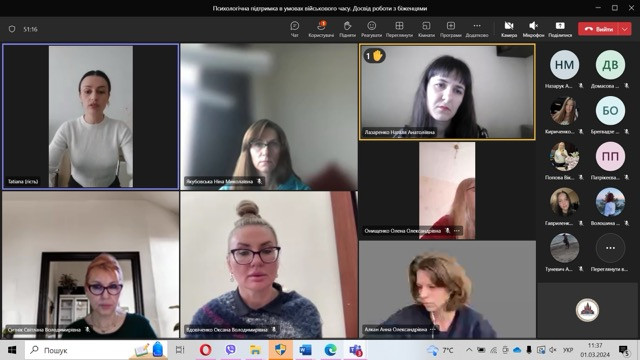Select Tatiana (гість) video tile

(x=91, y=116)
